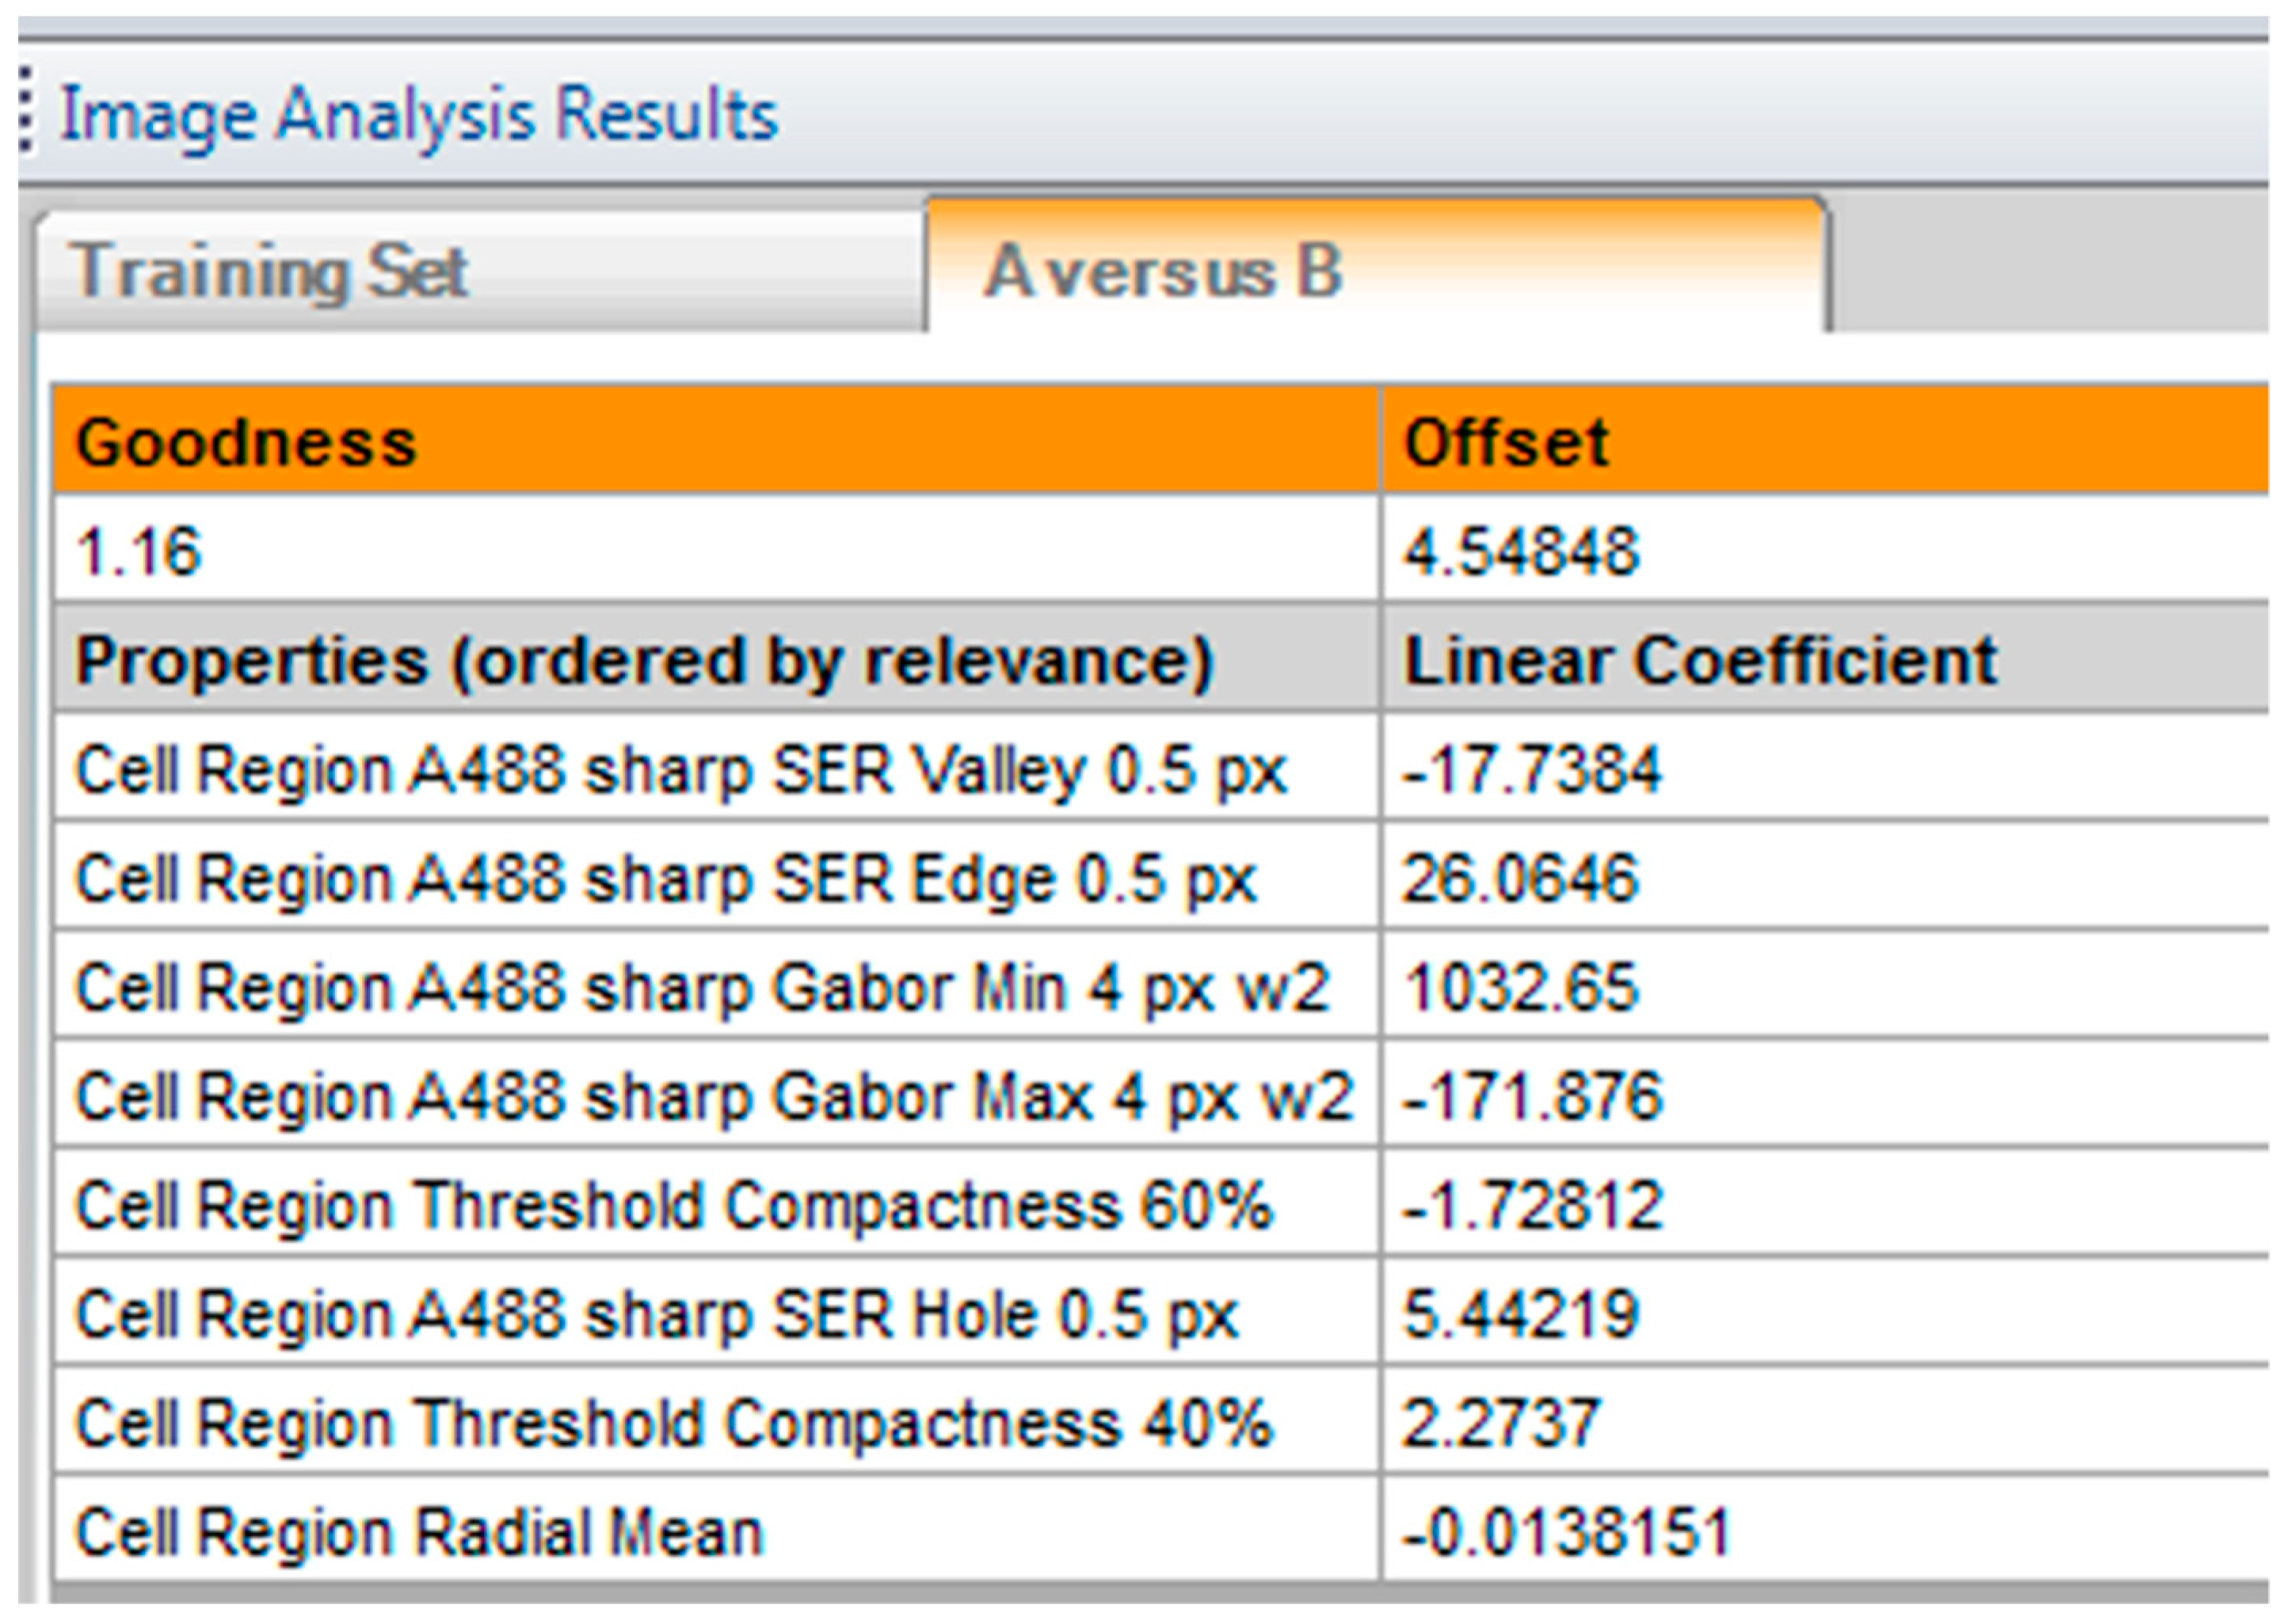Click the Image Analysis Results title
Viewport: 2290px width, 1624px height.
point(419,114)
